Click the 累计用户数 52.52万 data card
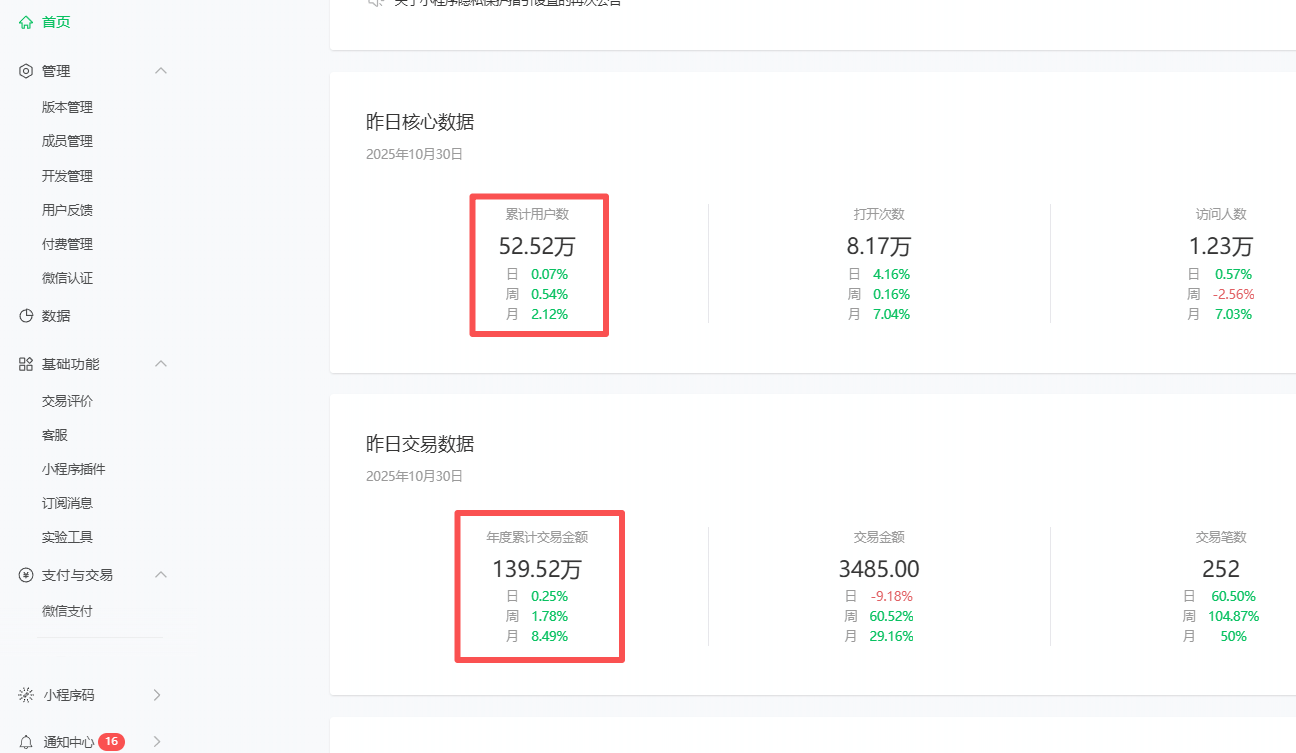This screenshot has width=1296, height=753. [538, 265]
